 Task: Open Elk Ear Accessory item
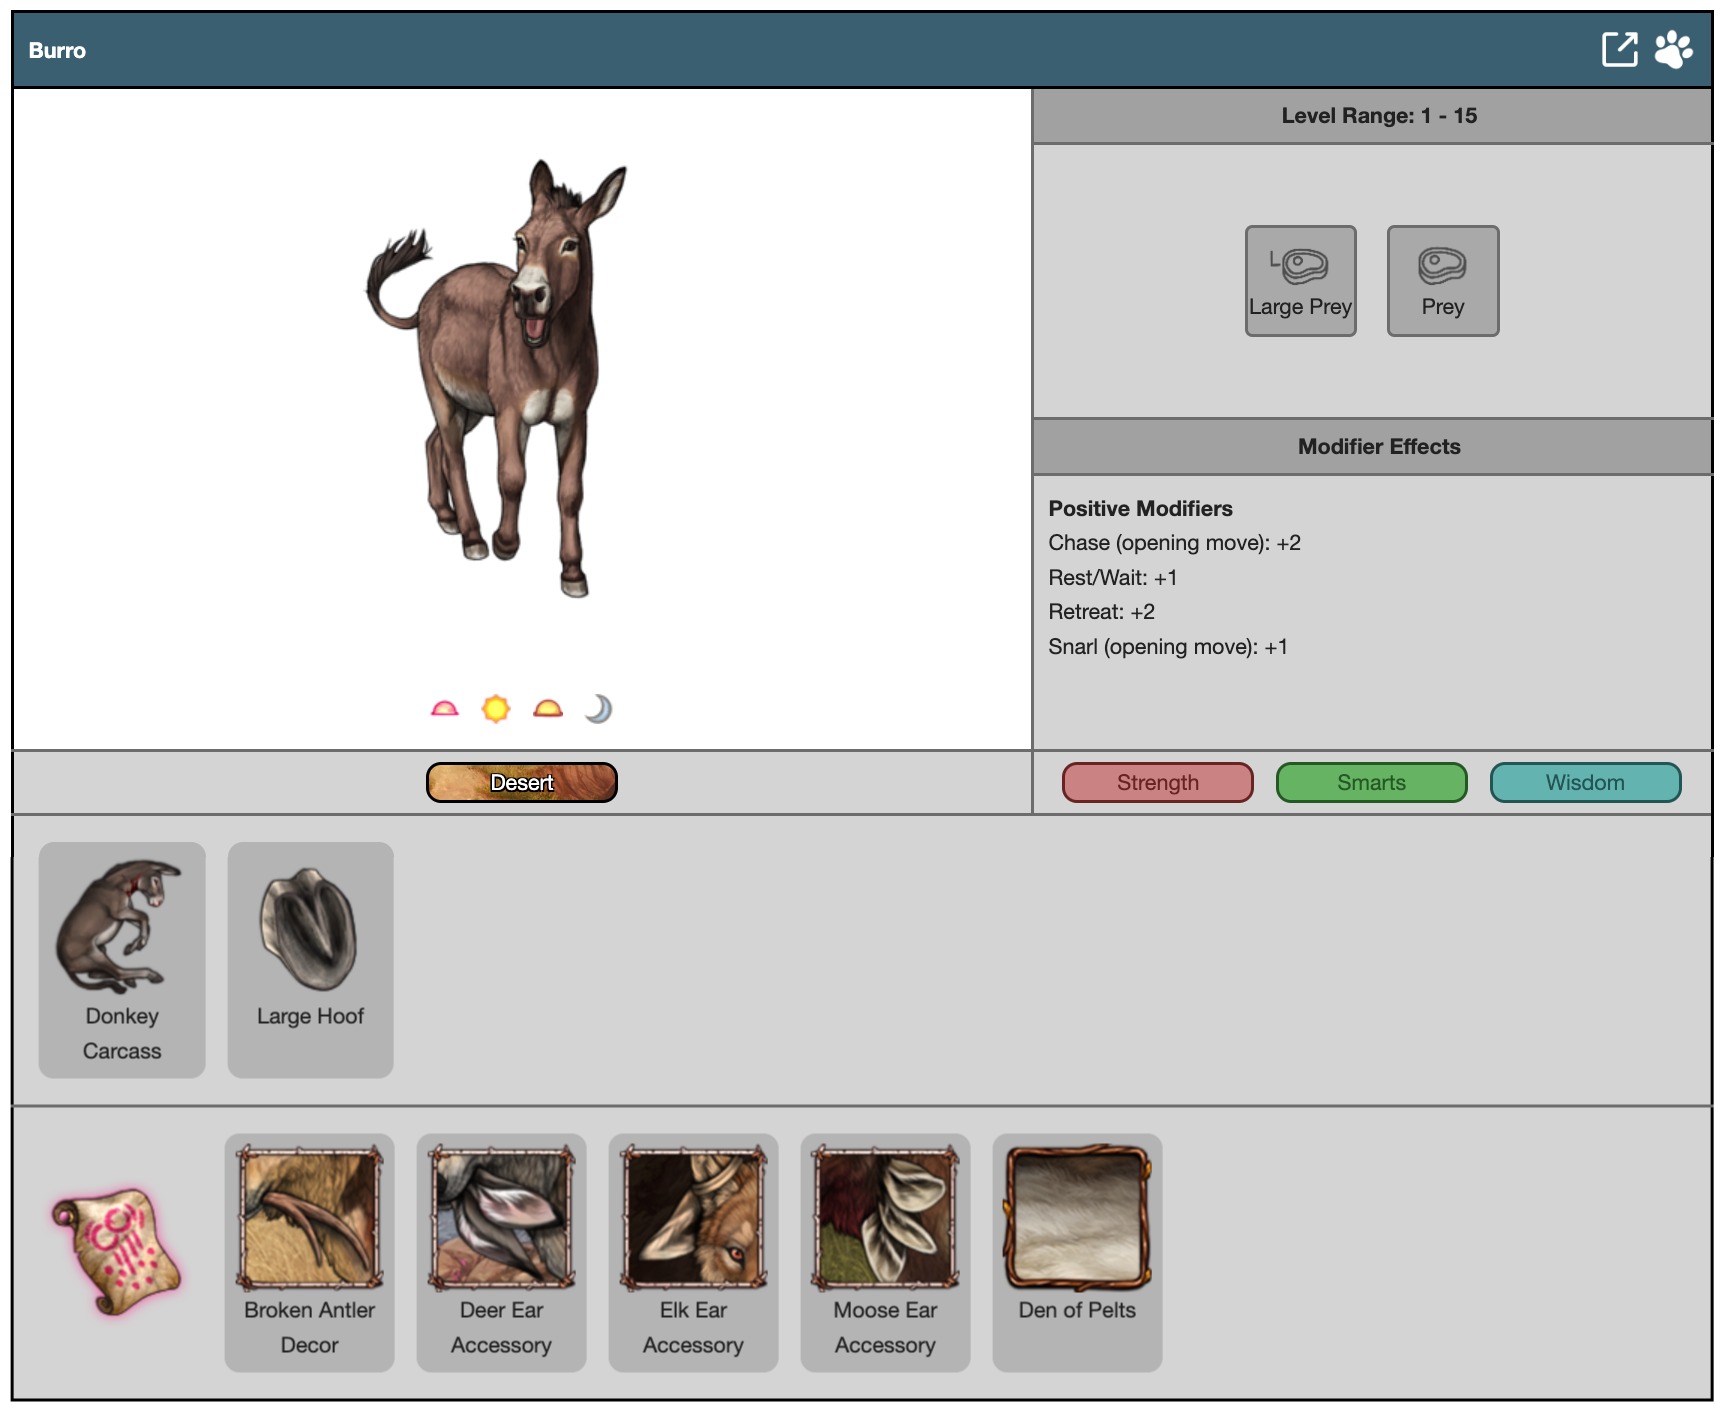click(x=693, y=1251)
